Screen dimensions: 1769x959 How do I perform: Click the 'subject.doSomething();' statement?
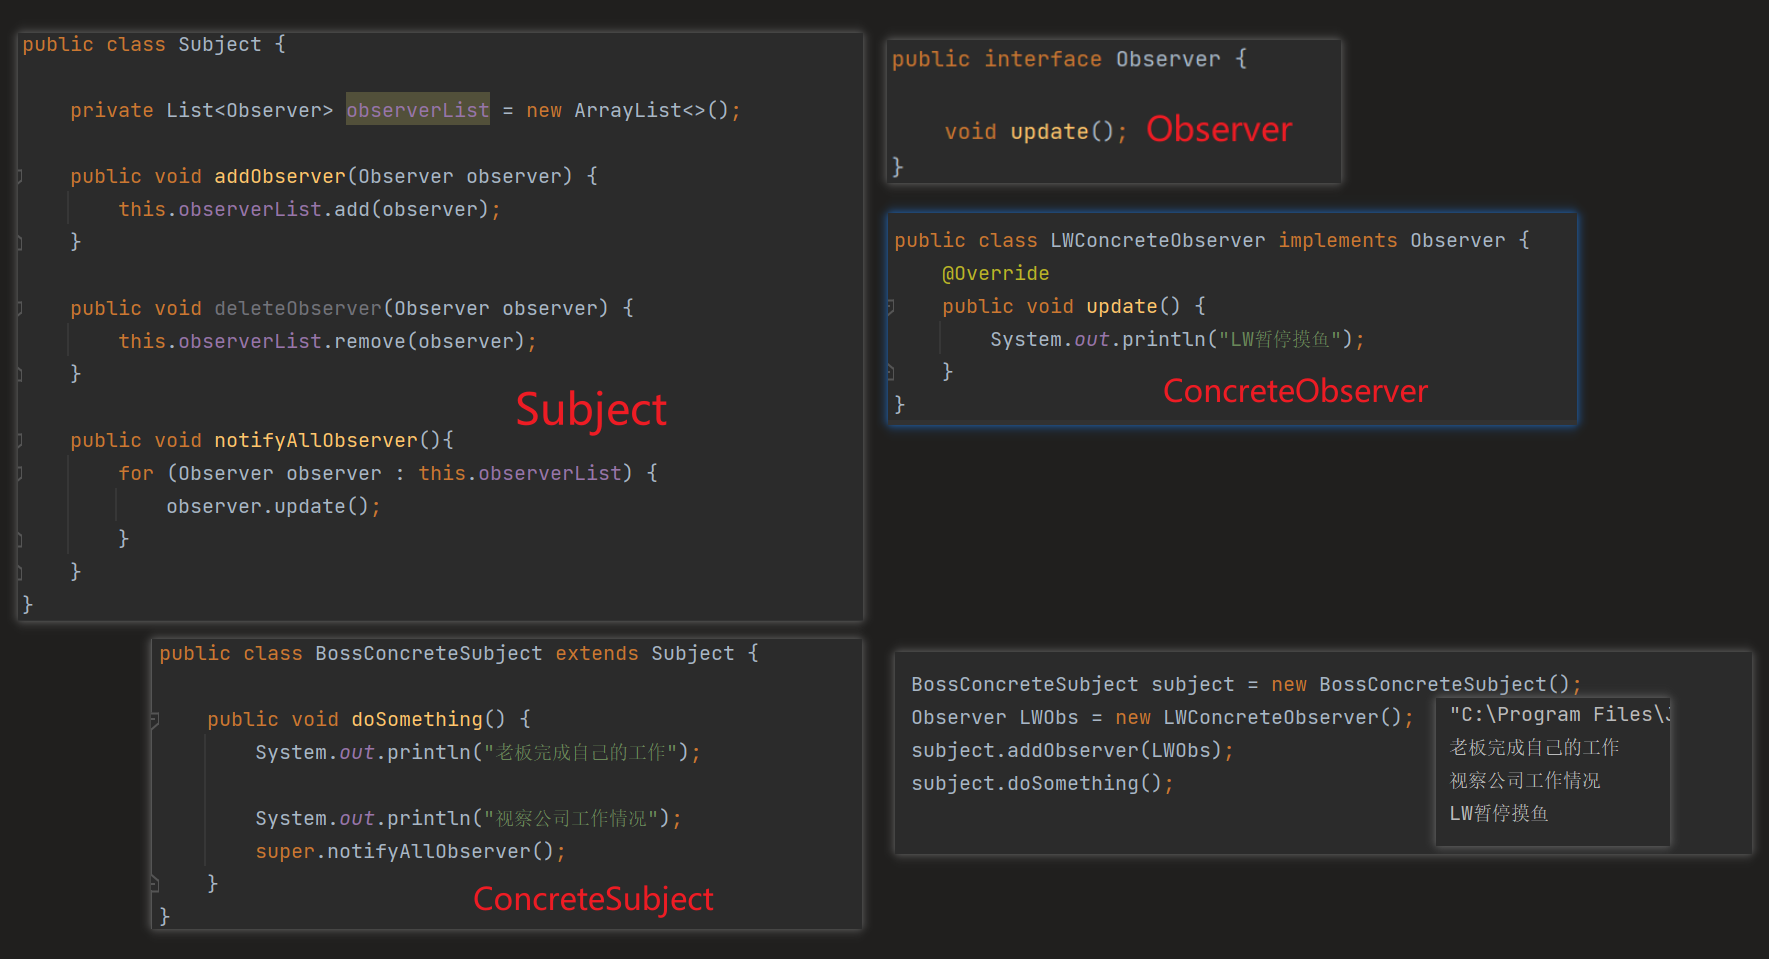[1042, 783]
